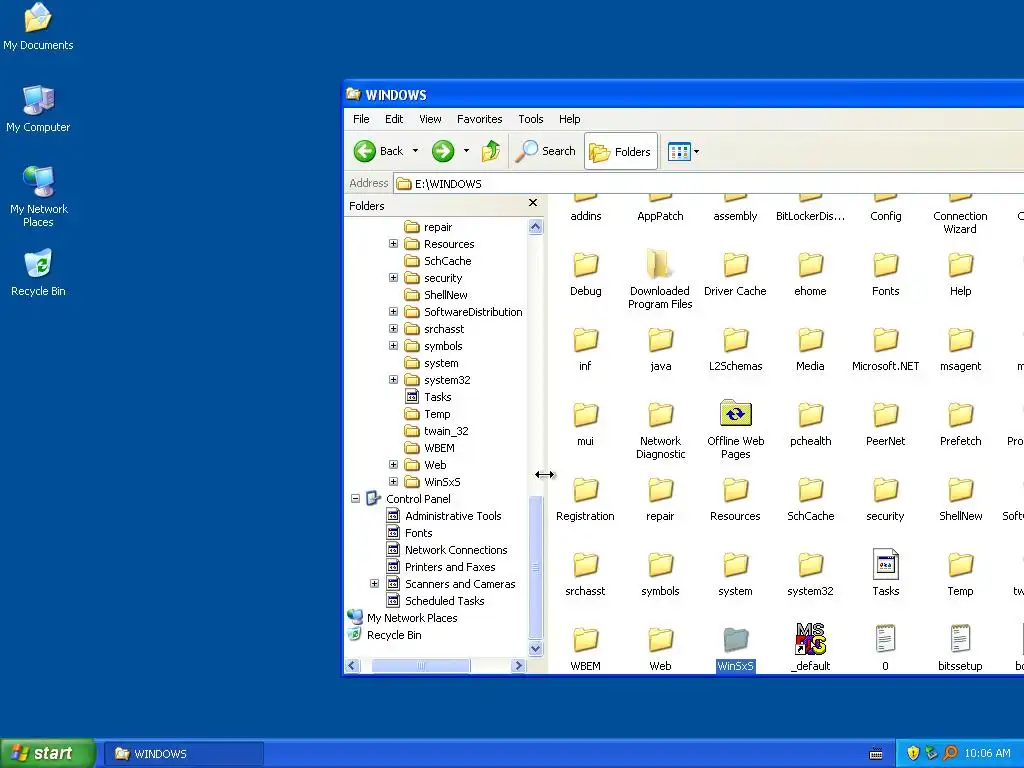Expand the Resources folder in tree

tap(393, 244)
